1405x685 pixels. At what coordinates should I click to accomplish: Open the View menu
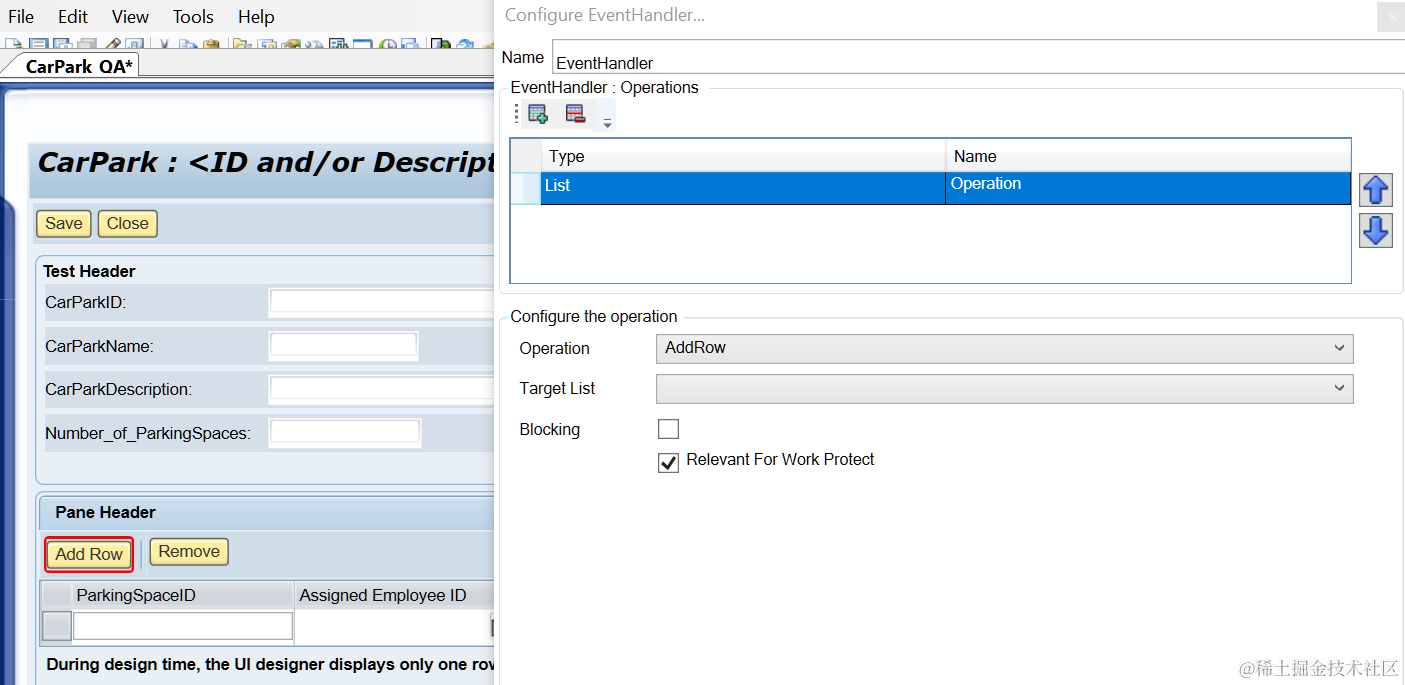tap(131, 17)
